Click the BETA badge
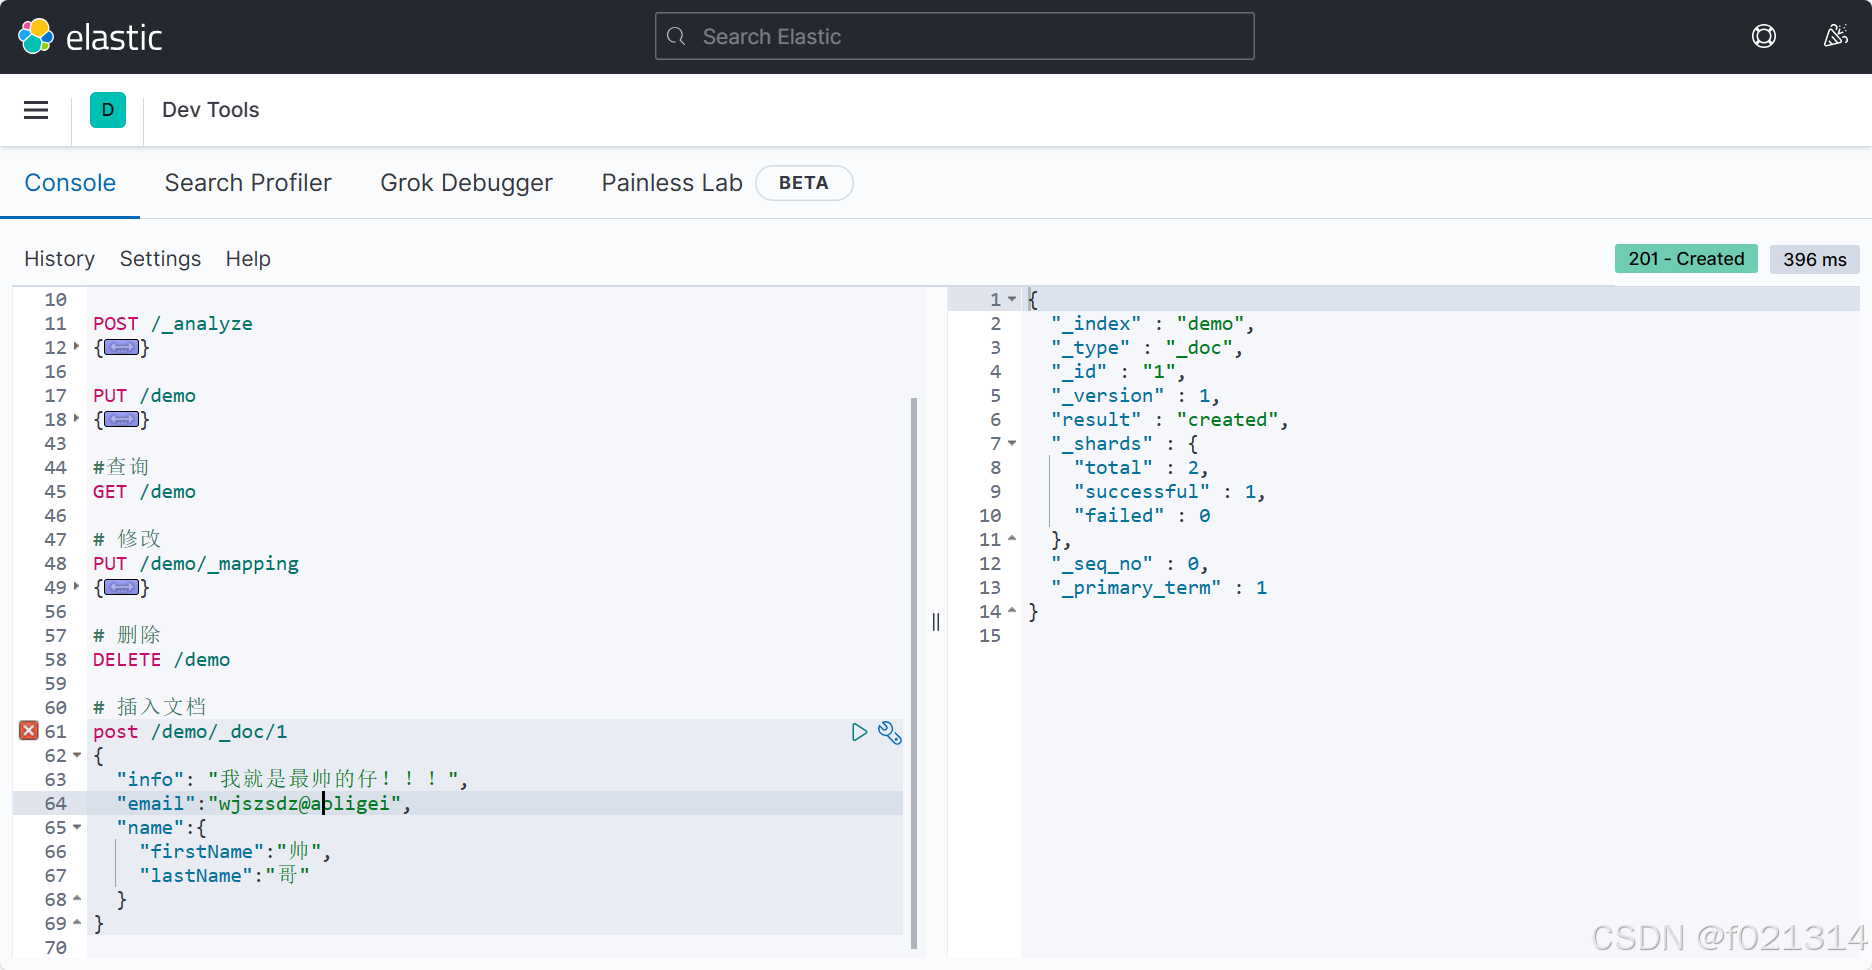 click(804, 183)
